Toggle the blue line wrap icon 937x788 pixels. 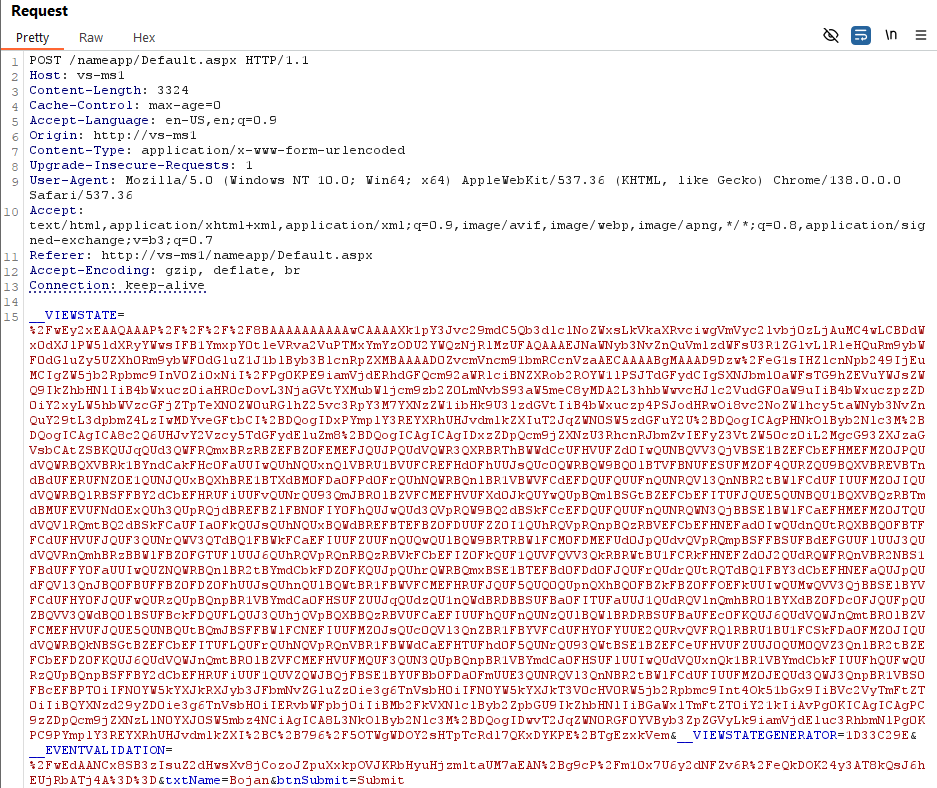click(x=861, y=35)
